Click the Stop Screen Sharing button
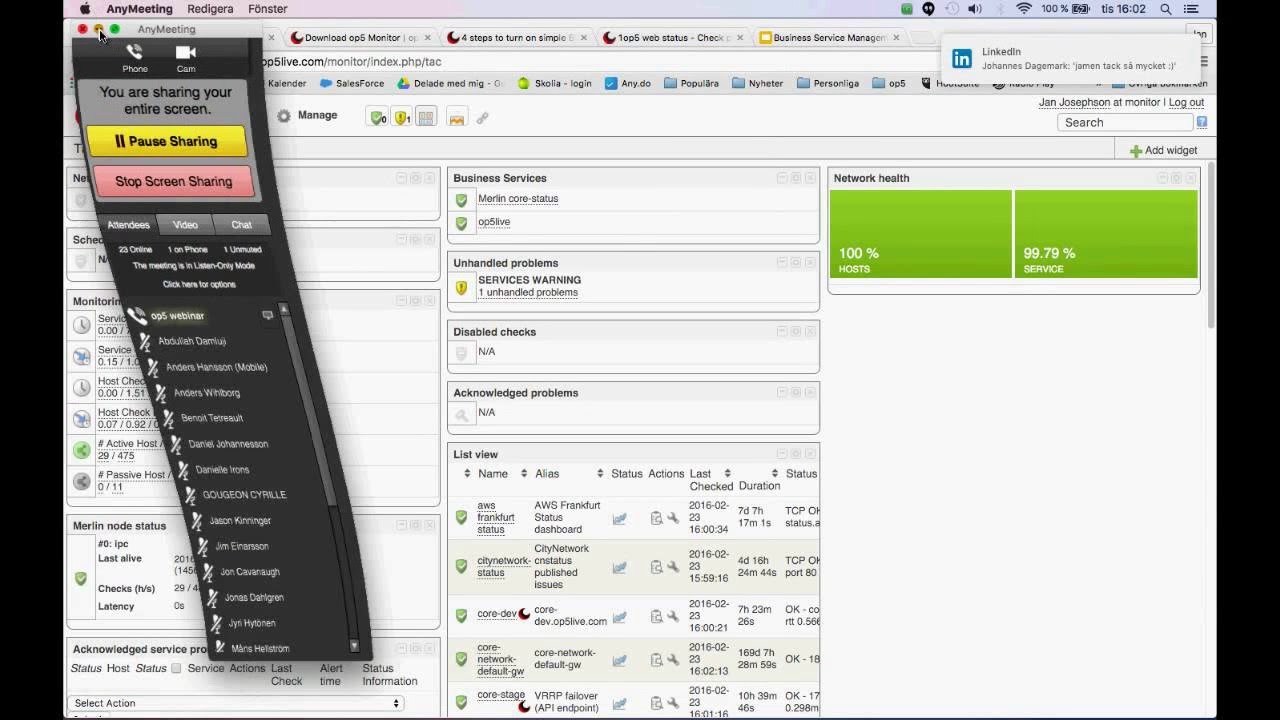 (x=173, y=181)
